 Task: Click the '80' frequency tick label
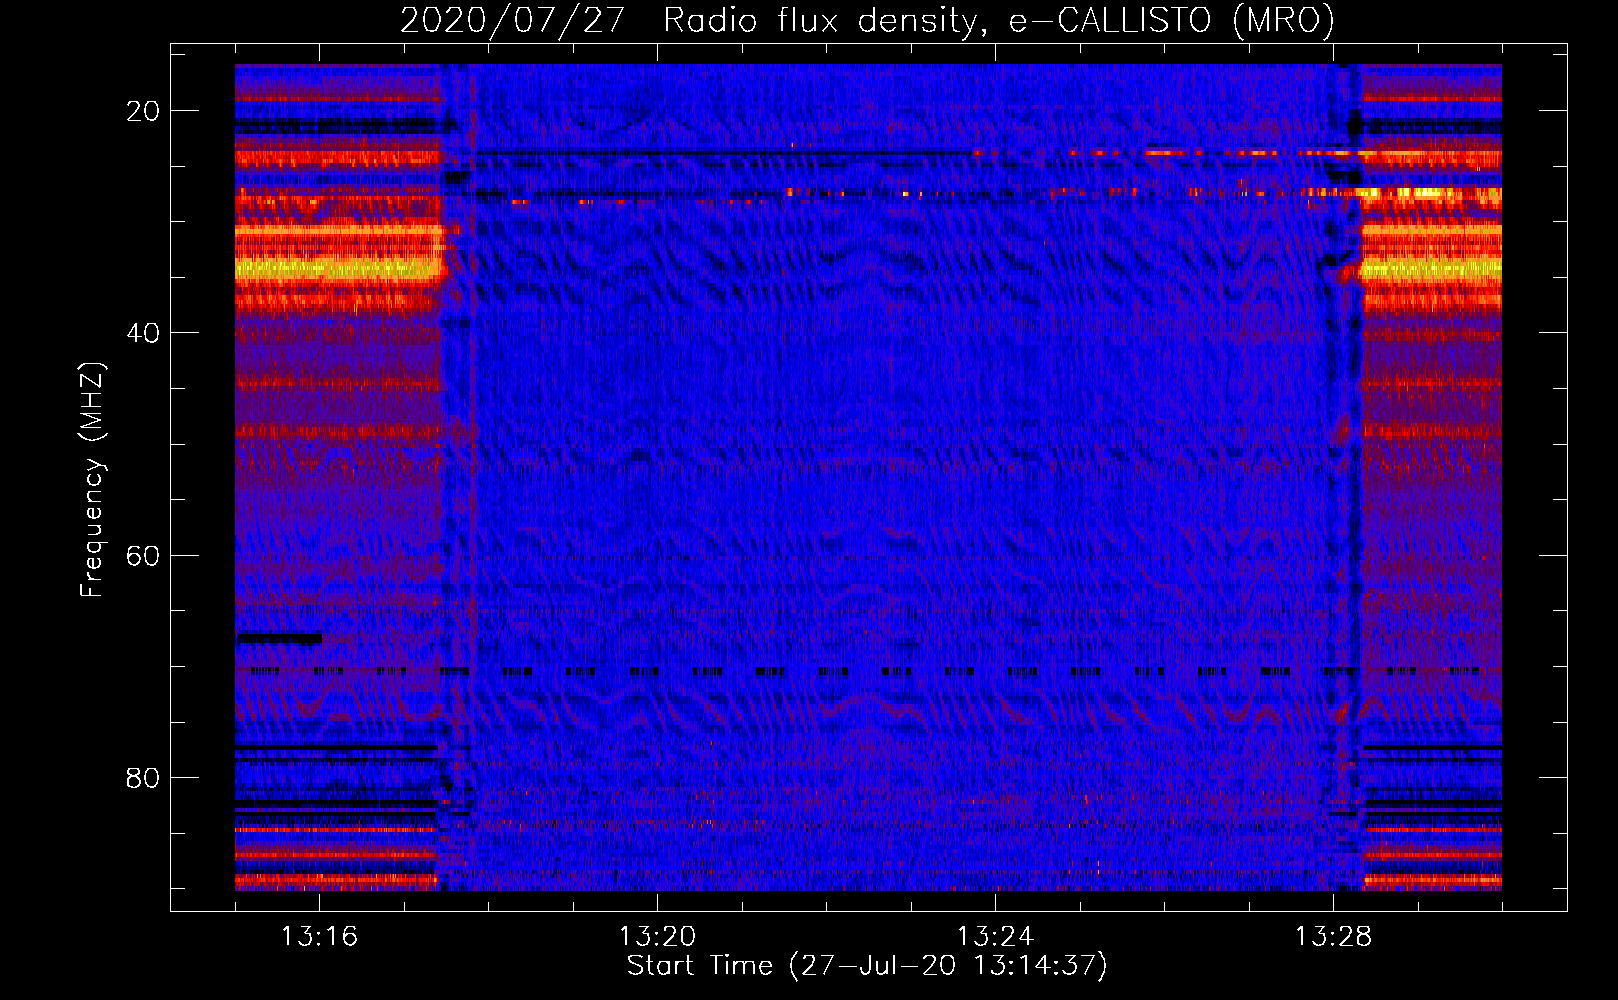(143, 778)
